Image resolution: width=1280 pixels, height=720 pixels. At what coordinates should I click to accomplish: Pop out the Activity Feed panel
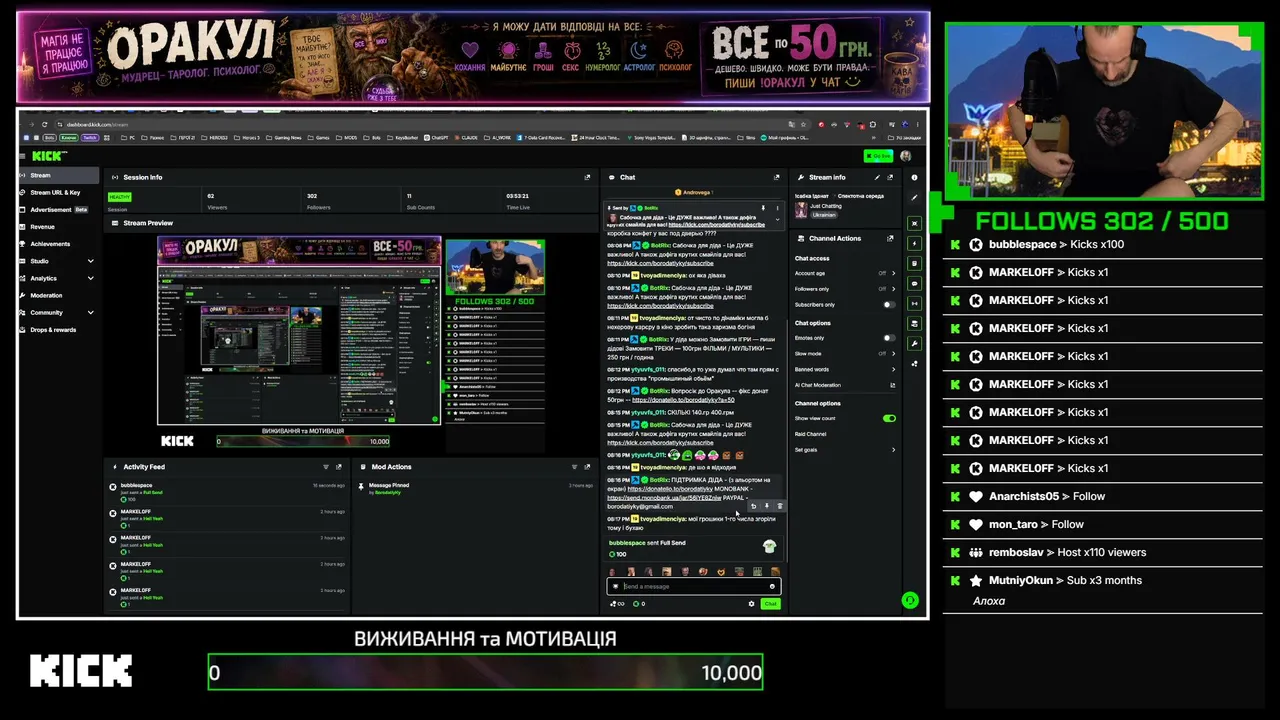tap(339, 467)
